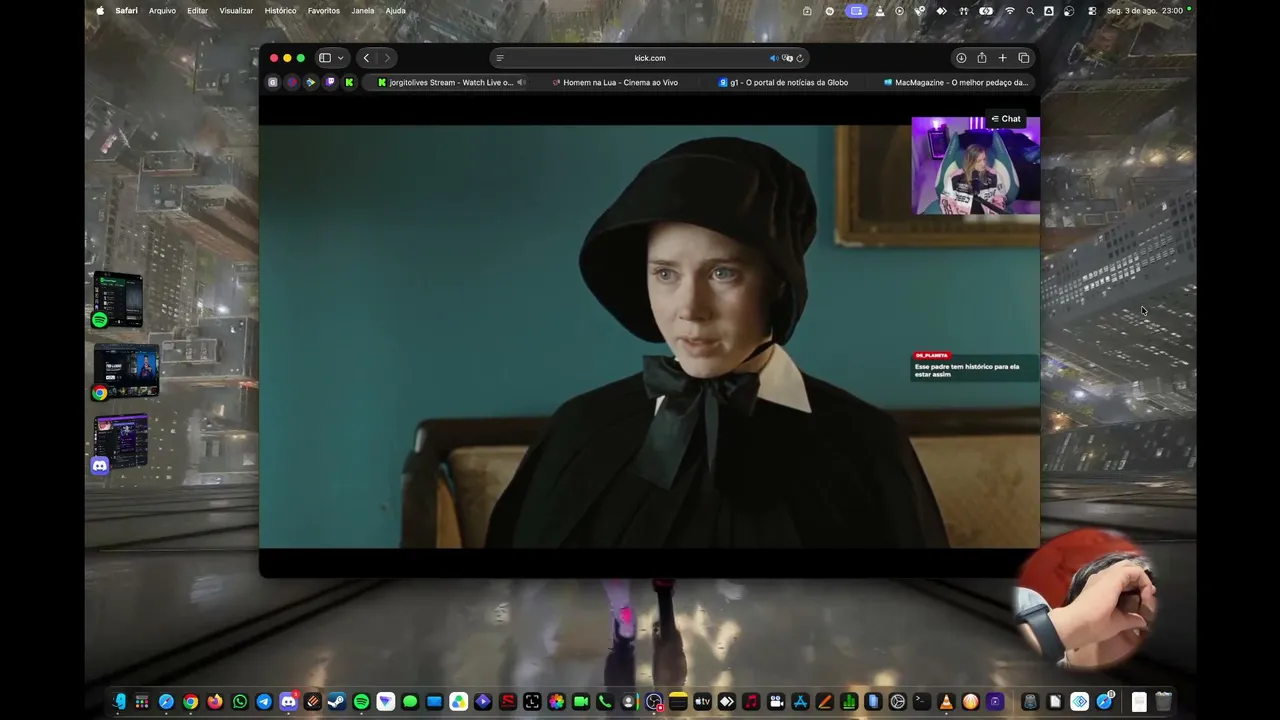Open the tab groups dropdown arrow
Screen dimensions: 1280x720
coord(340,58)
